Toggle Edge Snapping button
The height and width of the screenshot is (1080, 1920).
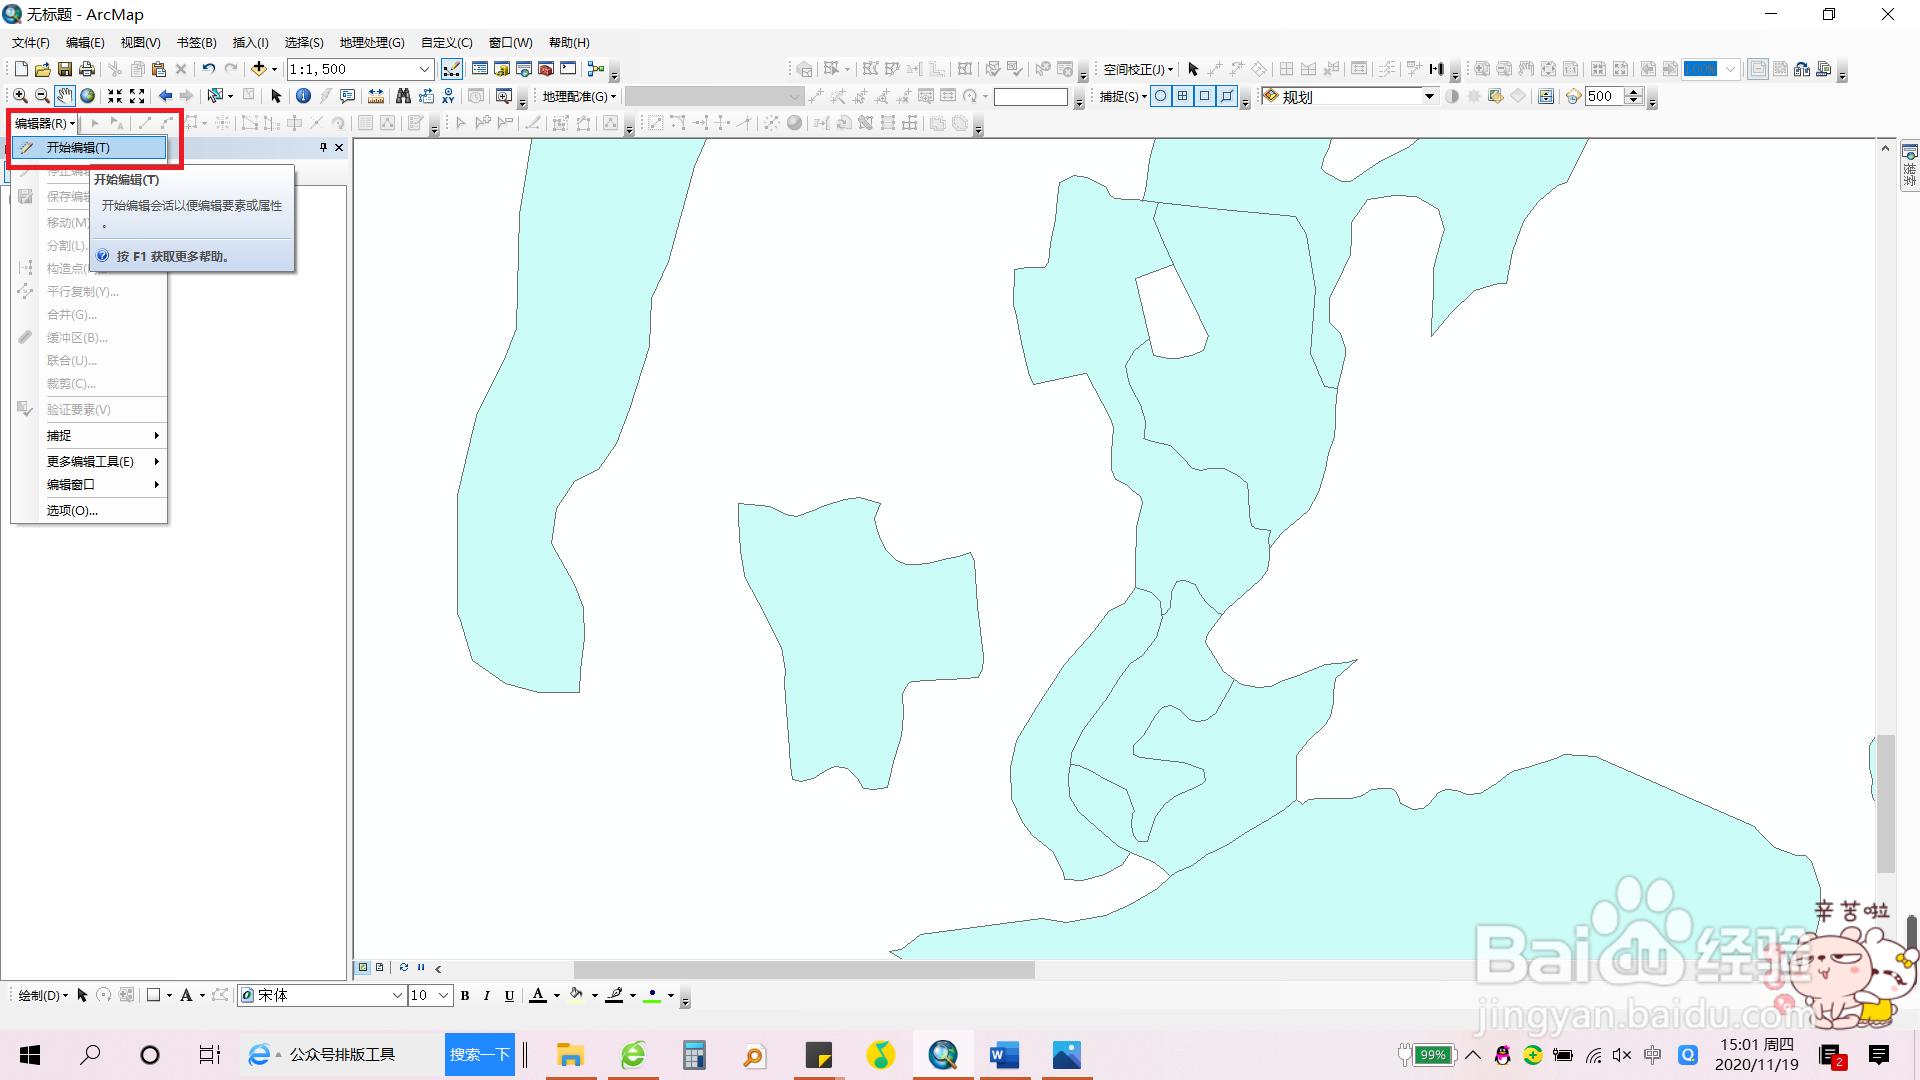click(x=1227, y=96)
